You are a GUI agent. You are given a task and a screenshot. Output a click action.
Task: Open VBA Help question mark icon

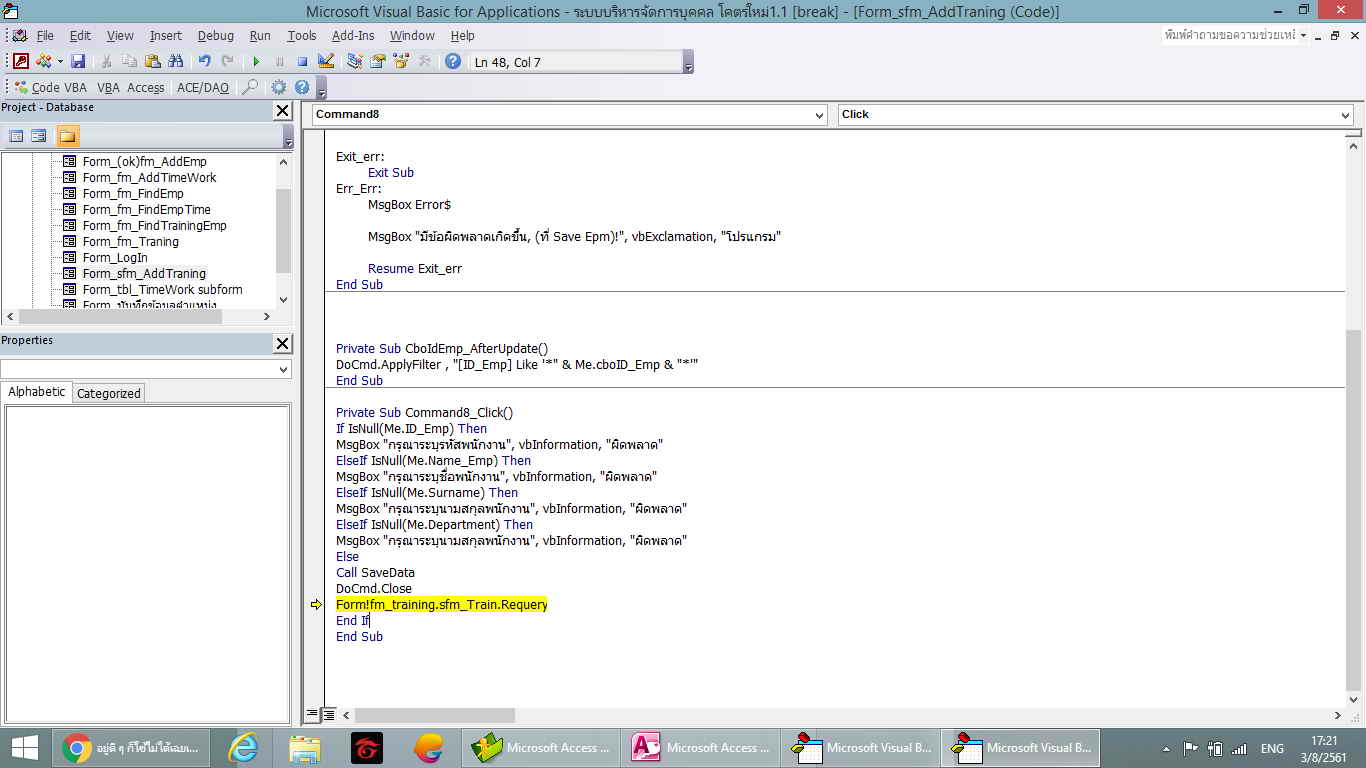pyautogui.click(x=453, y=62)
